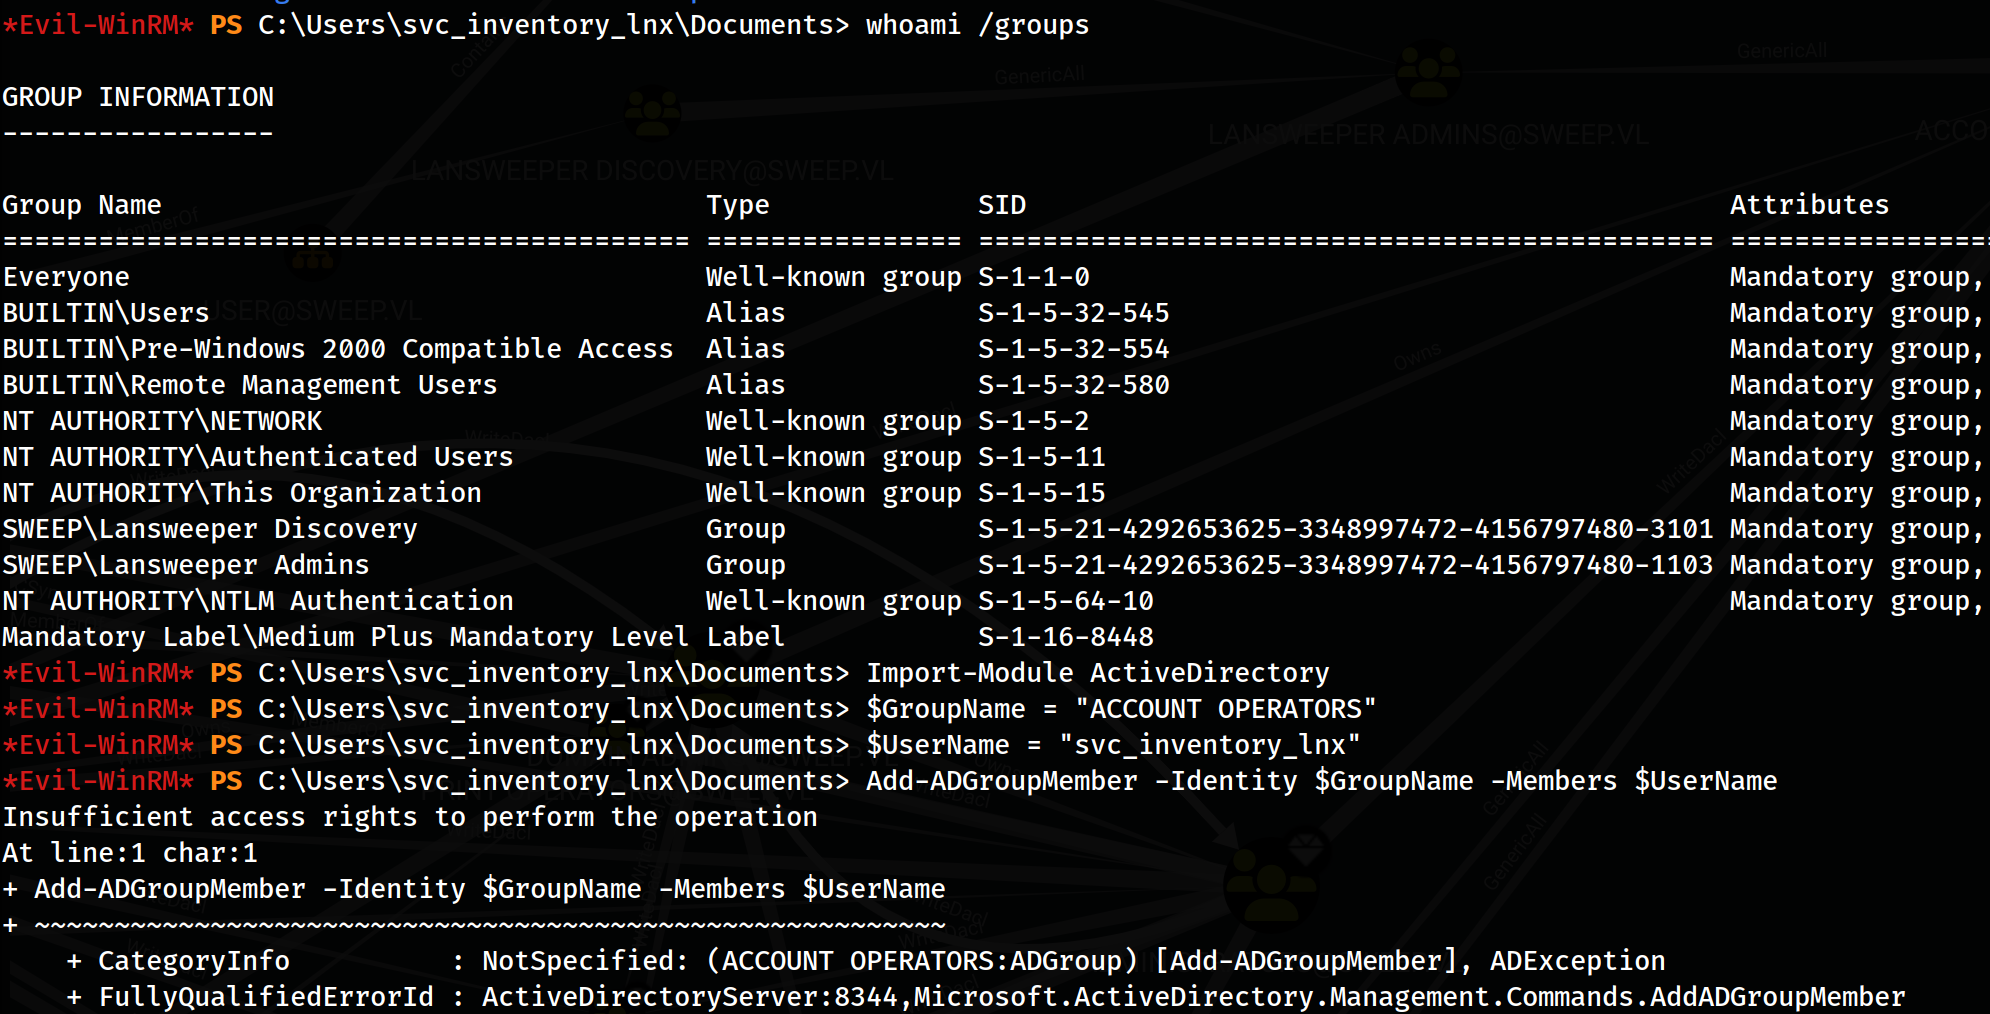
Task: Select "BUILTIN\Remote Management Users" group name
Action: tap(250, 385)
